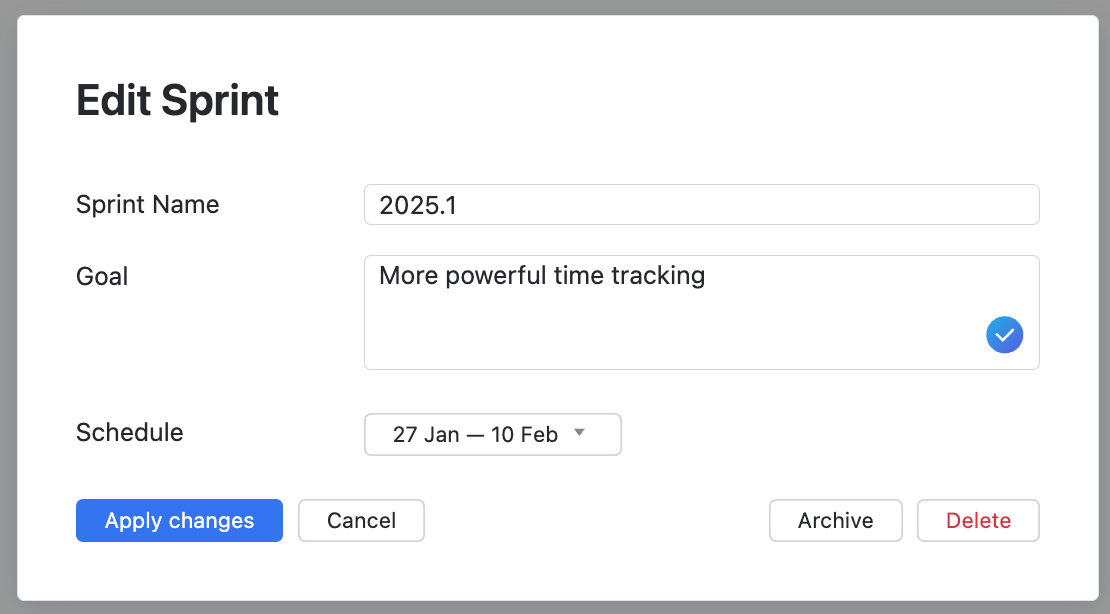This screenshot has width=1110, height=614.
Task: Click the Sprint Name label
Action: (147, 204)
